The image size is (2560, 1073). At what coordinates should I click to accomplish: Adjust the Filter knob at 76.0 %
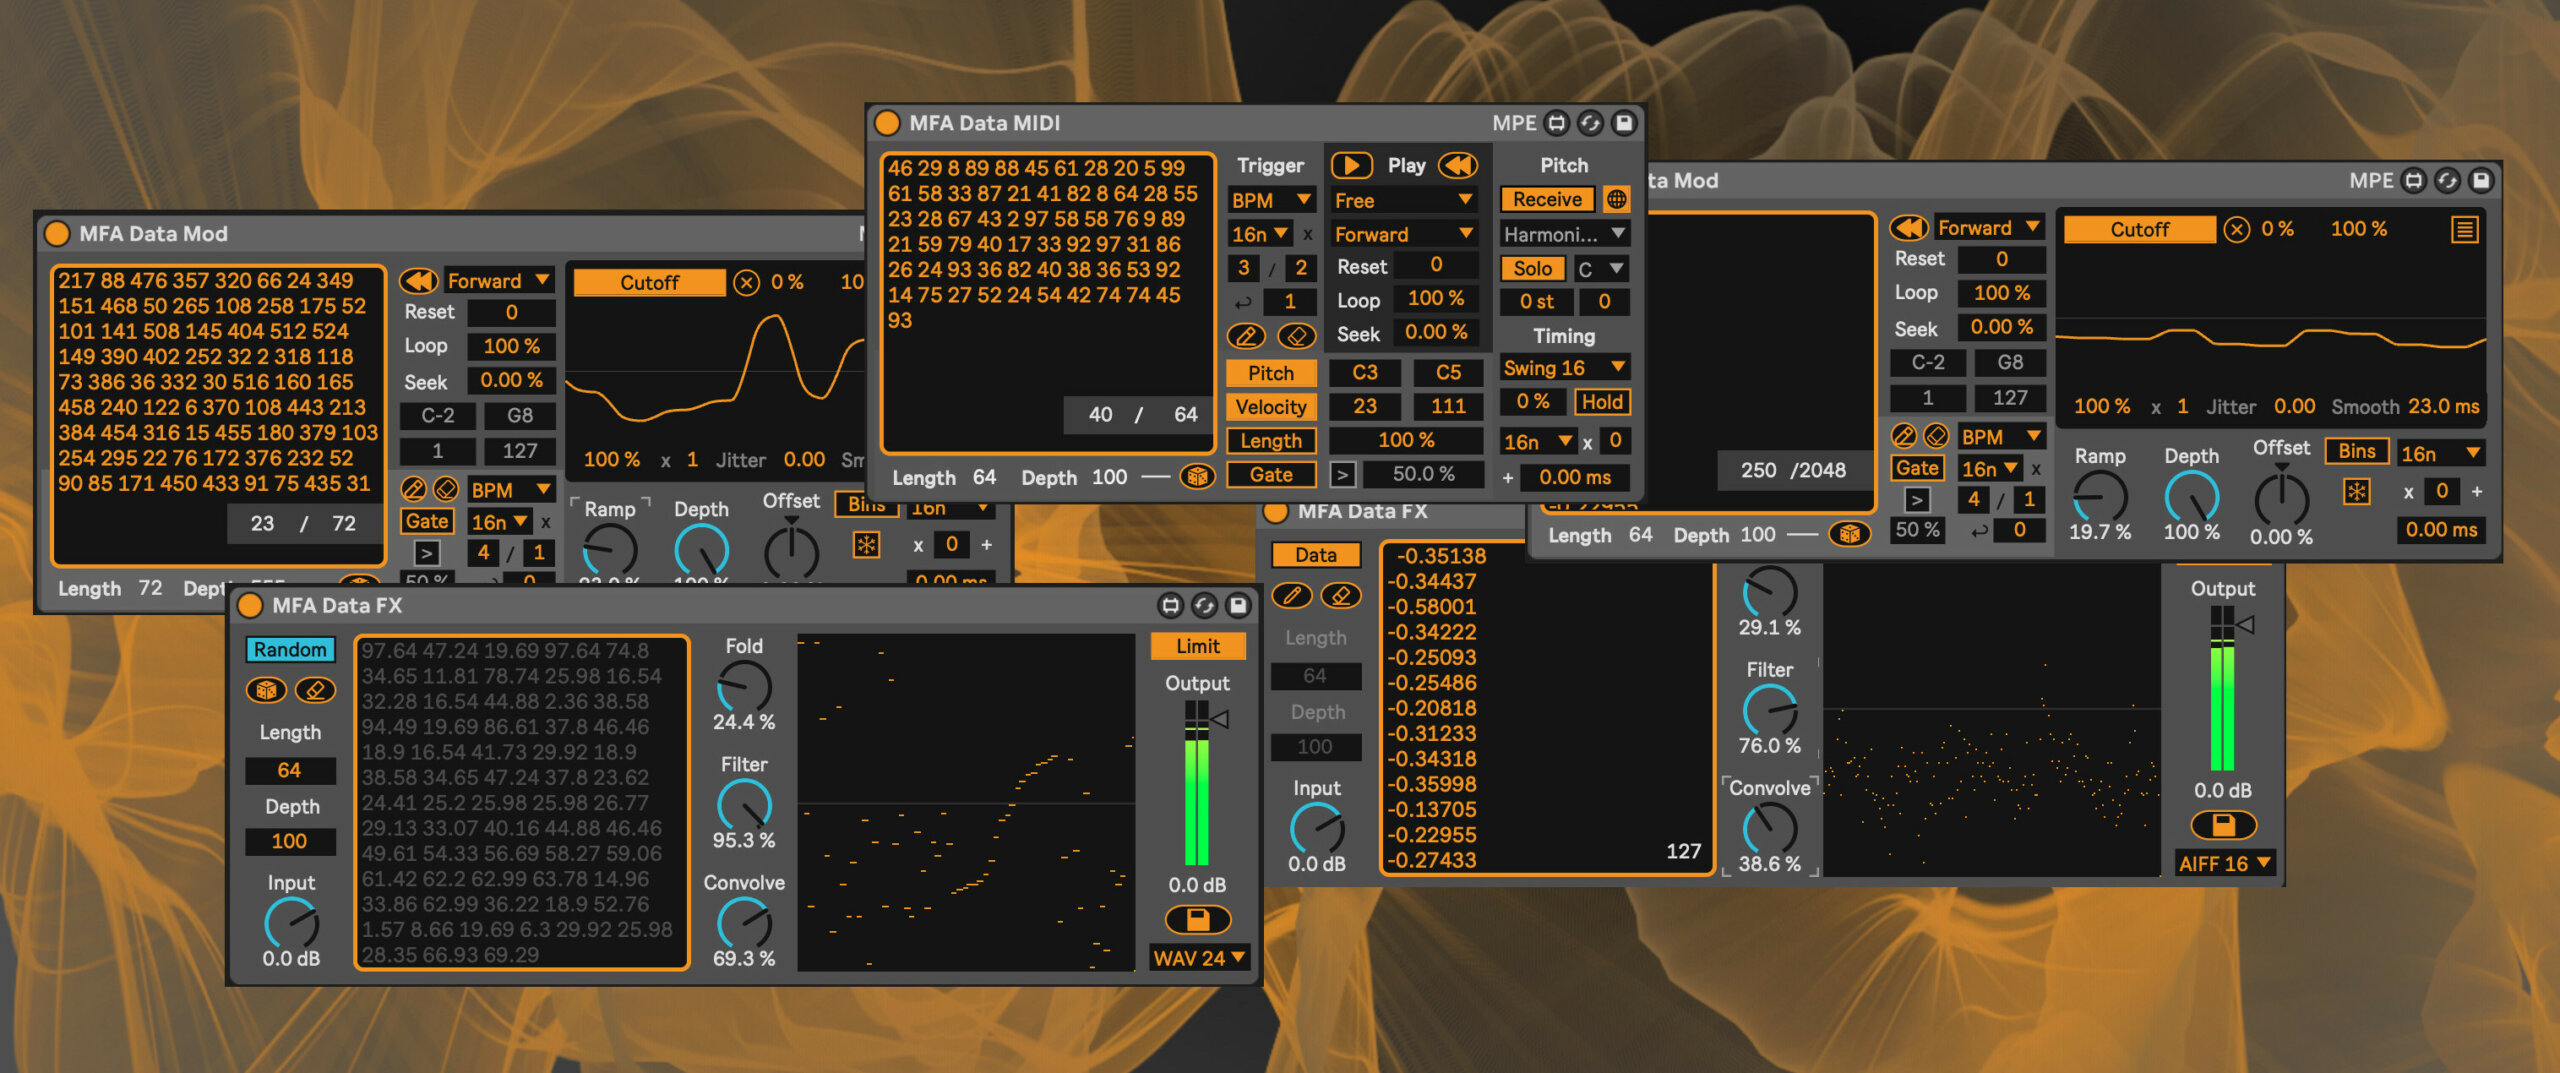[1769, 710]
